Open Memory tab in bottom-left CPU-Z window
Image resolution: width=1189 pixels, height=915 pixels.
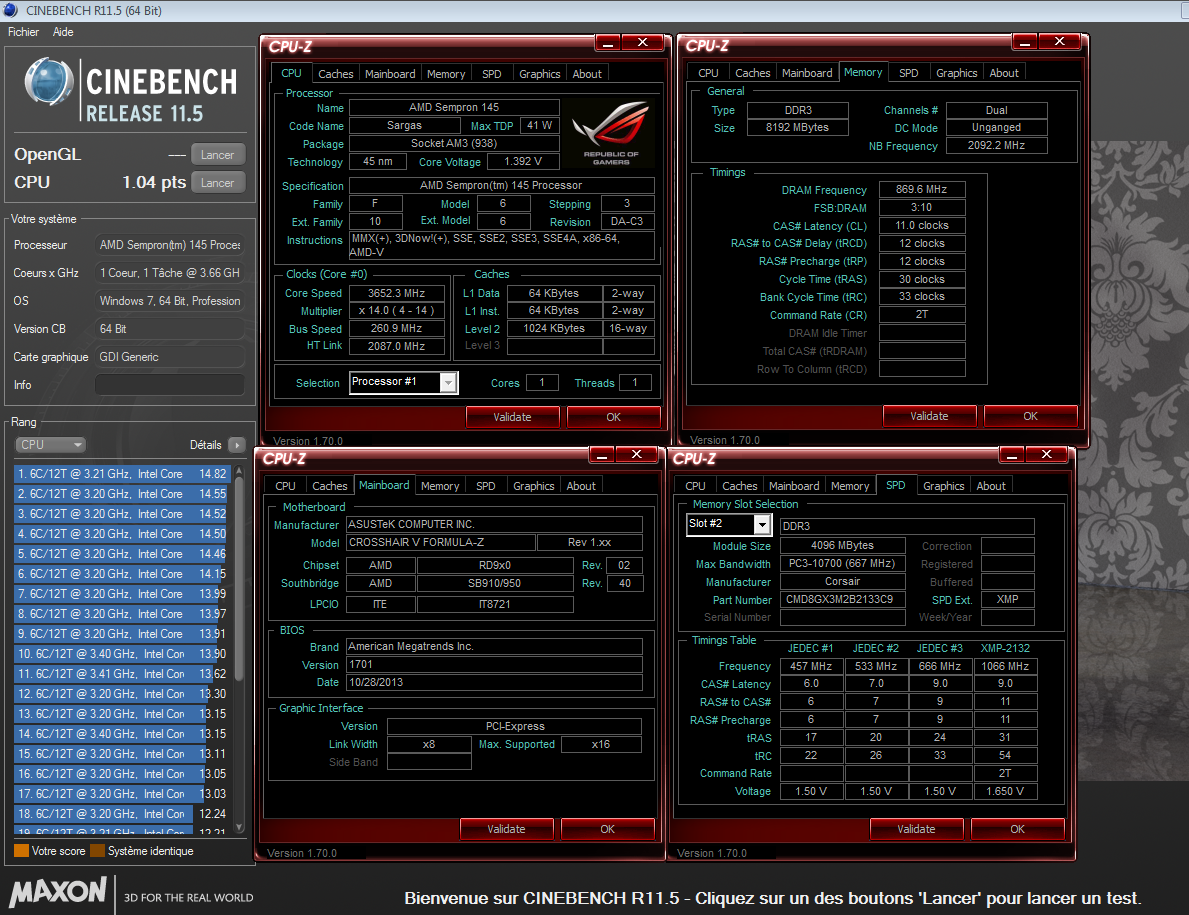click(x=440, y=486)
